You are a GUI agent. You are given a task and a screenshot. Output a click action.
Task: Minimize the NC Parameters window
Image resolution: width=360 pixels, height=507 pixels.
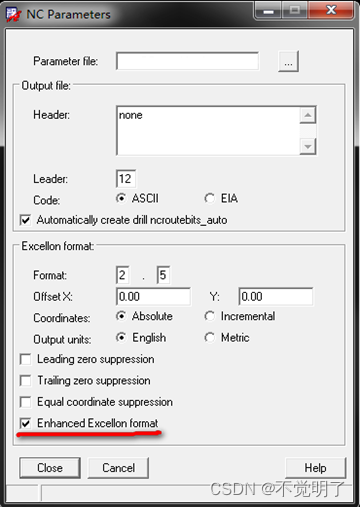[268, 10]
